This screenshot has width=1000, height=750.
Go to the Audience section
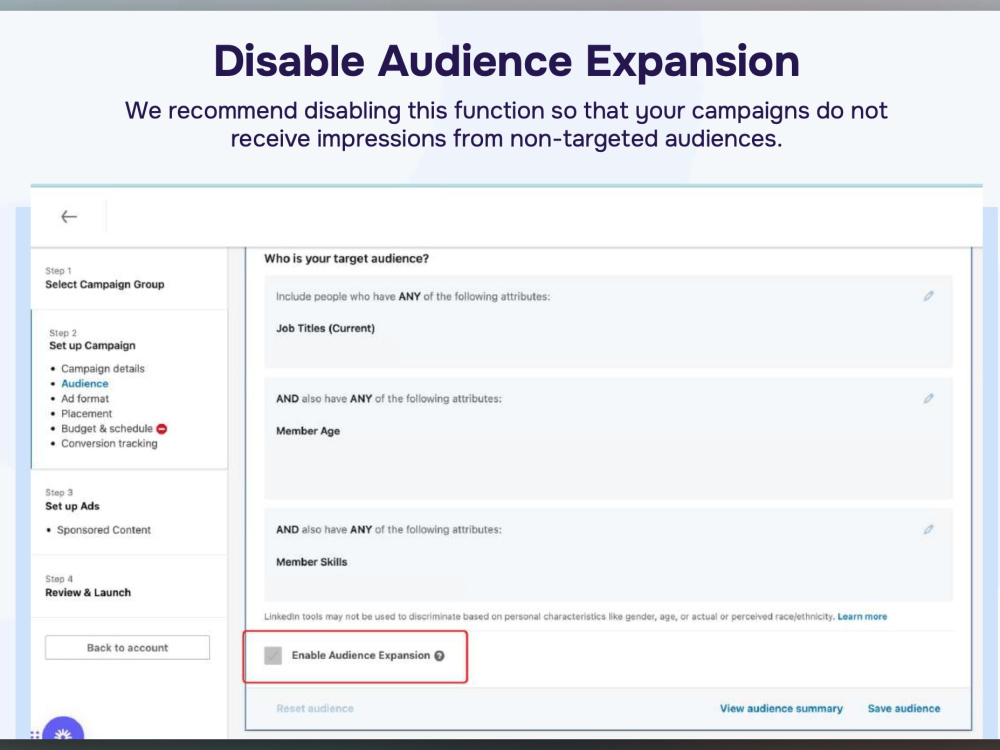(x=85, y=383)
